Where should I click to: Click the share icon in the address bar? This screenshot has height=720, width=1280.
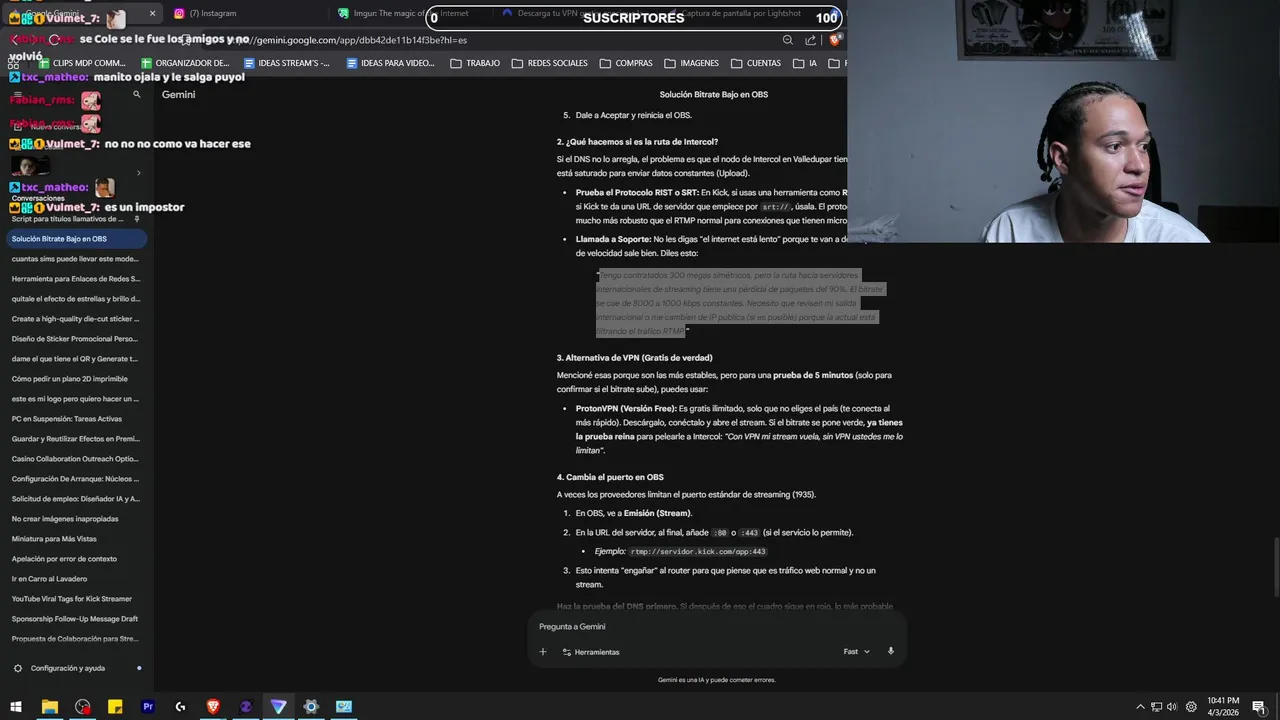click(x=810, y=40)
